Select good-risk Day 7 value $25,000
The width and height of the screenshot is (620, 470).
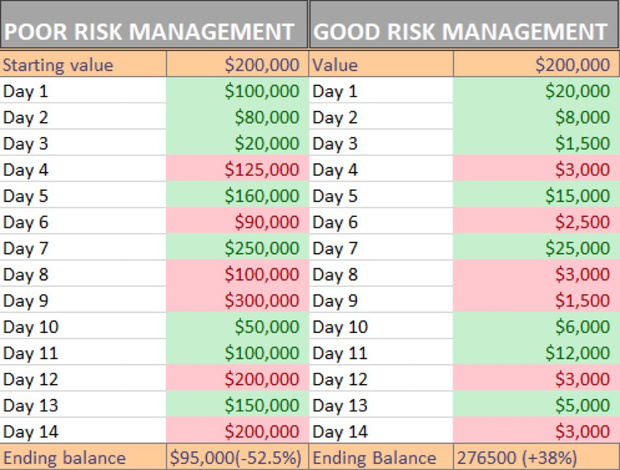point(536,248)
